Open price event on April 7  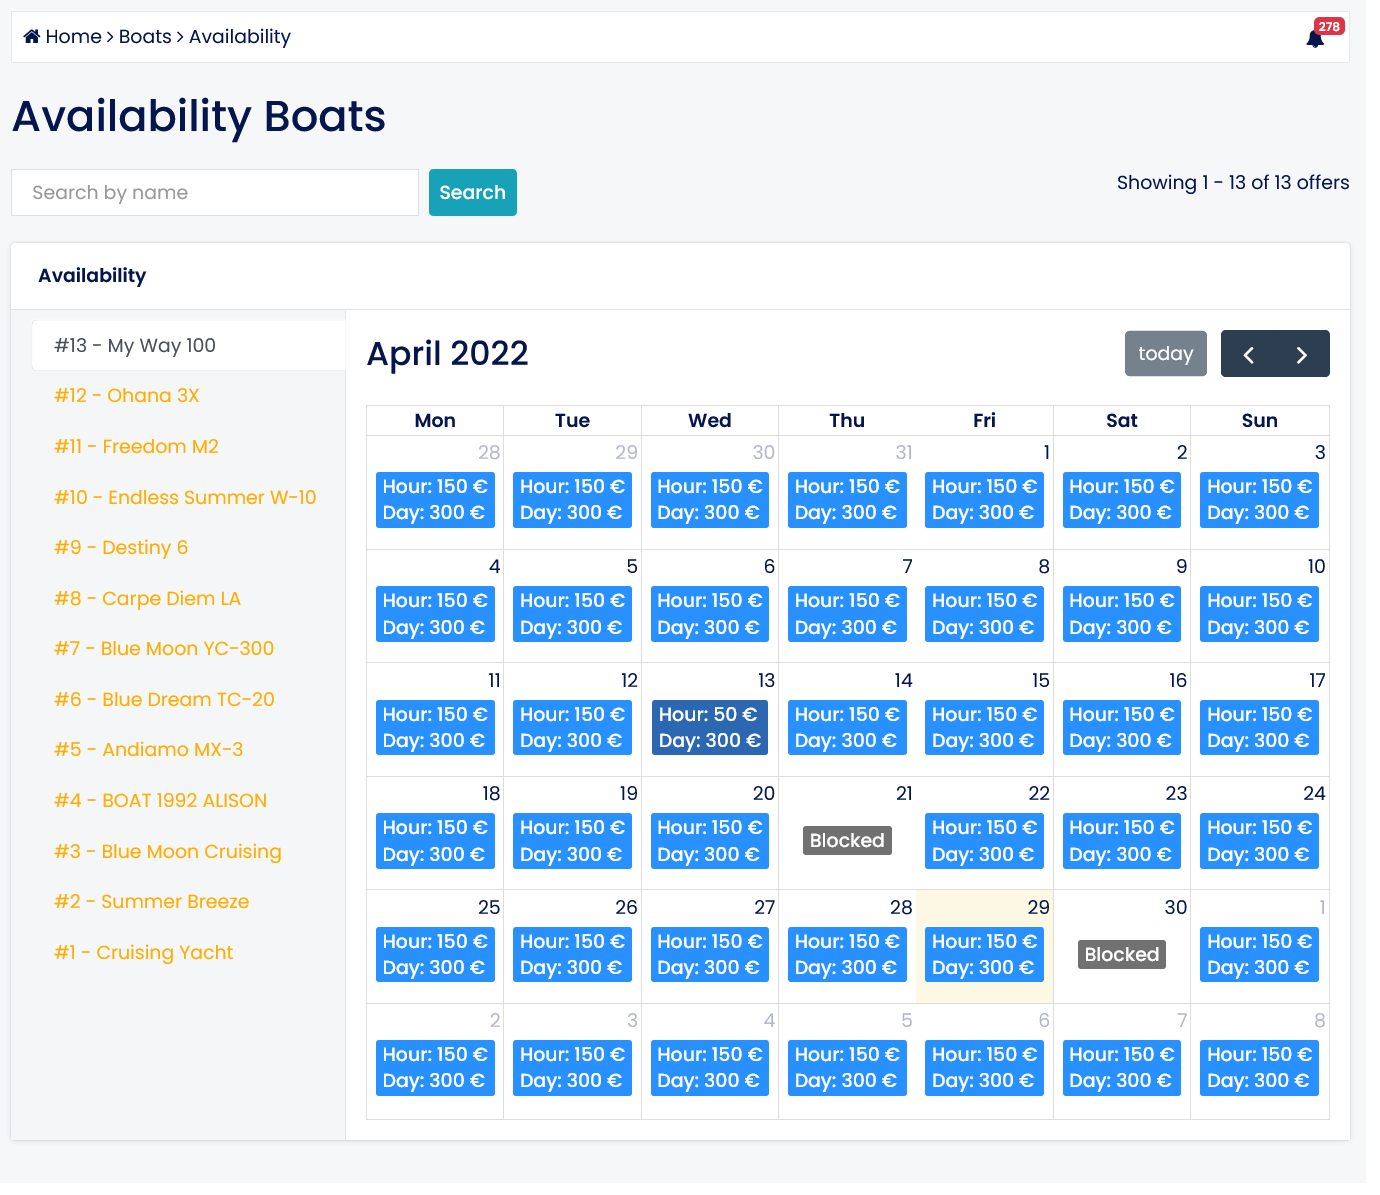point(847,614)
